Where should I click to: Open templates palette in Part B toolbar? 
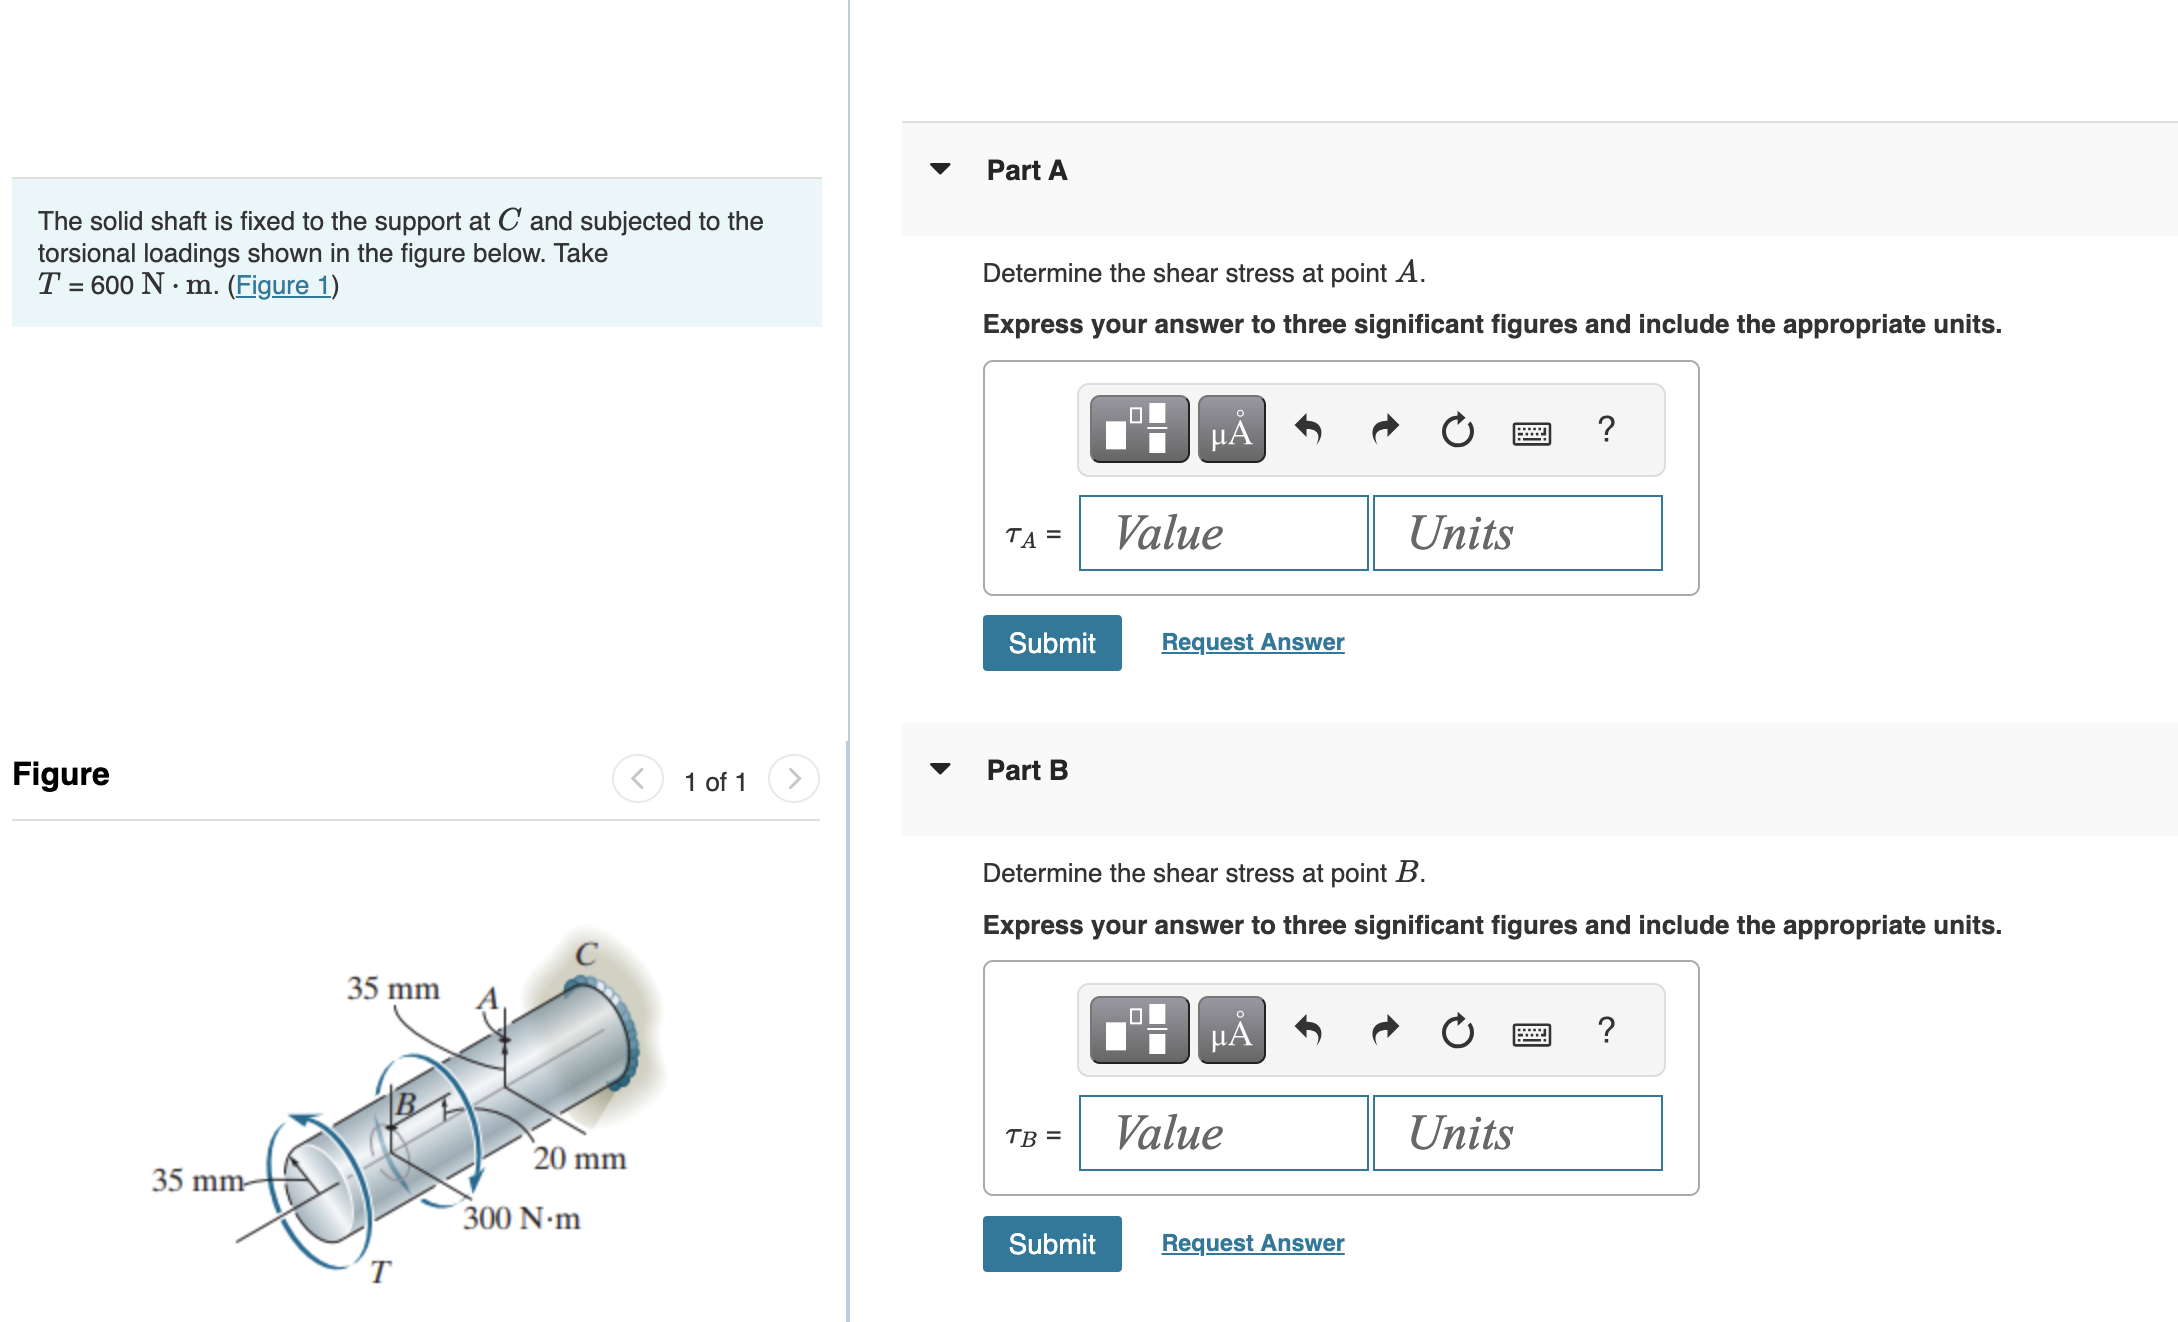(x=1139, y=1029)
